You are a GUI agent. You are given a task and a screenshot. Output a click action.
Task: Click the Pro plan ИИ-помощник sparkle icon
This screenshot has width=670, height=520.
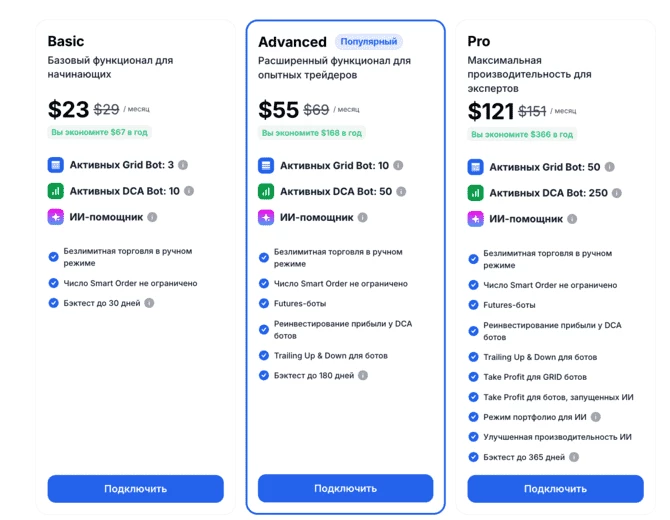[x=475, y=219]
